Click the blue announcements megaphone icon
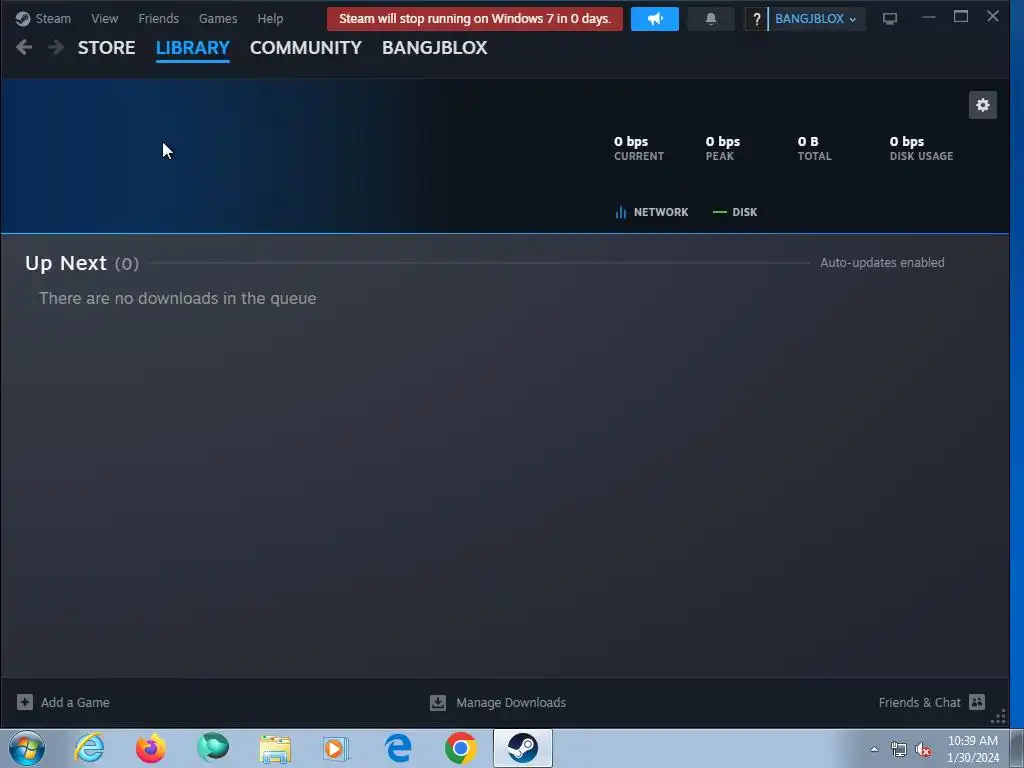Screen dimensions: 1024x768 [x=654, y=19]
